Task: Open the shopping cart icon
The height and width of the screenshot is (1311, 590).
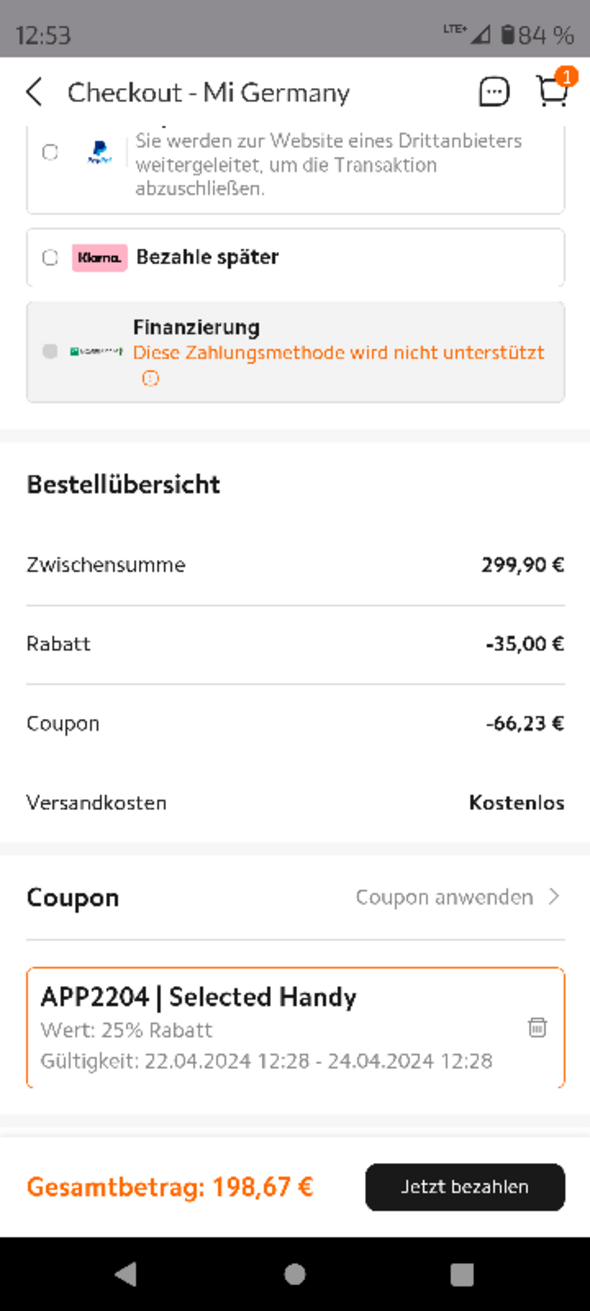Action: coord(553,90)
